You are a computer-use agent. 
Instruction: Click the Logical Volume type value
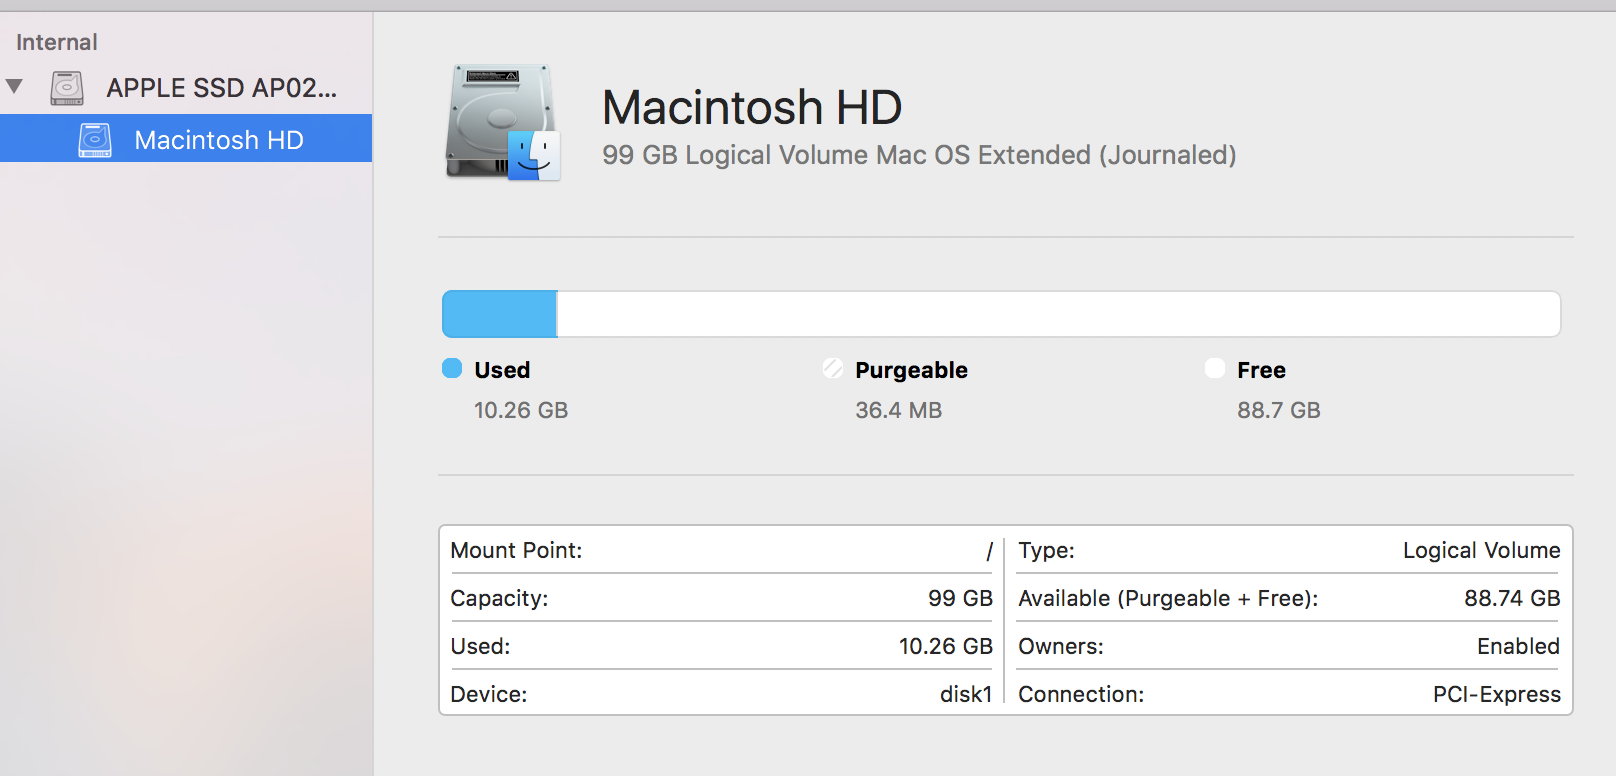[1481, 550]
